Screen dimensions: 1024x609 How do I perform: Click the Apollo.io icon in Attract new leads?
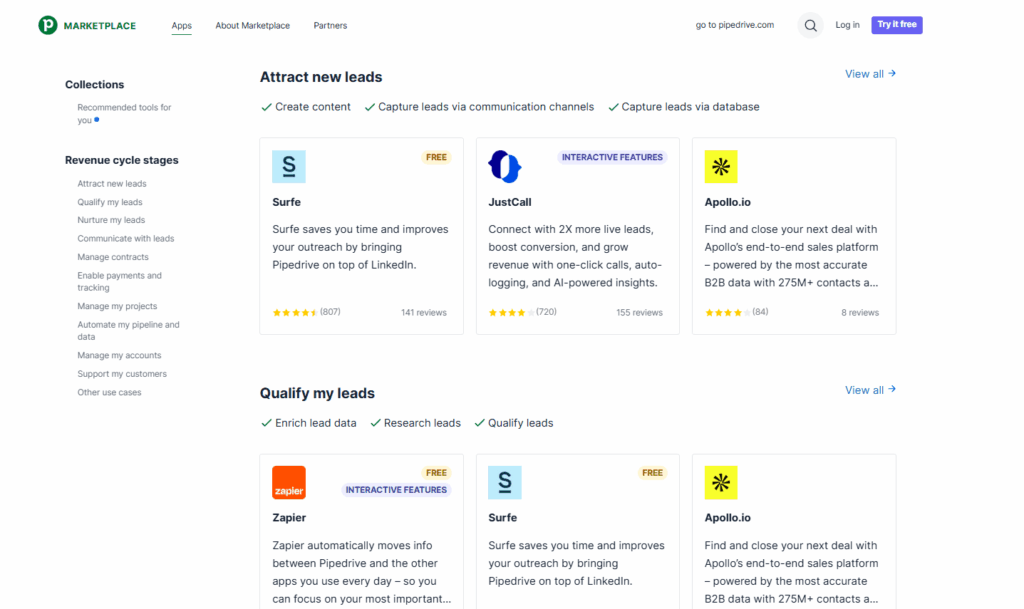[721, 167]
